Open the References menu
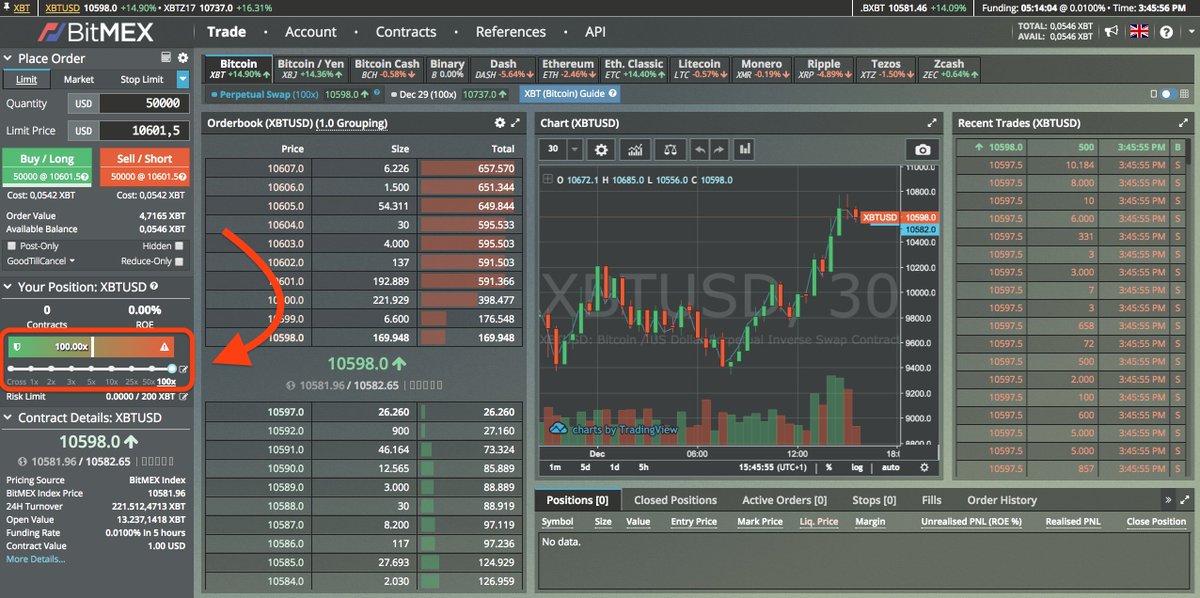The width and height of the screenshot is (1200, 598). click(x=511, y=32)
